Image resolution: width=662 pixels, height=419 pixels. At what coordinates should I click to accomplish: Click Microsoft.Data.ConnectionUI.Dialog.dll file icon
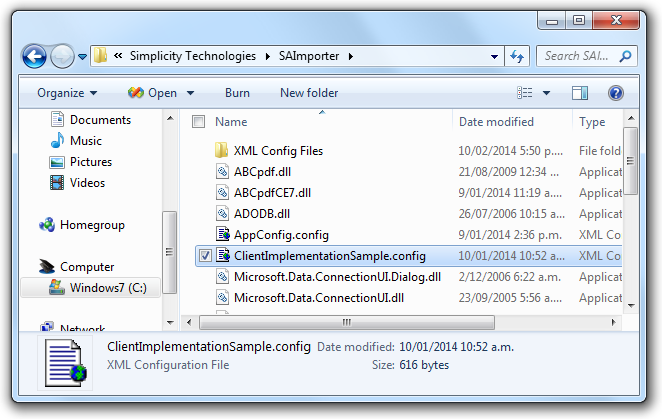pos(222,276)
